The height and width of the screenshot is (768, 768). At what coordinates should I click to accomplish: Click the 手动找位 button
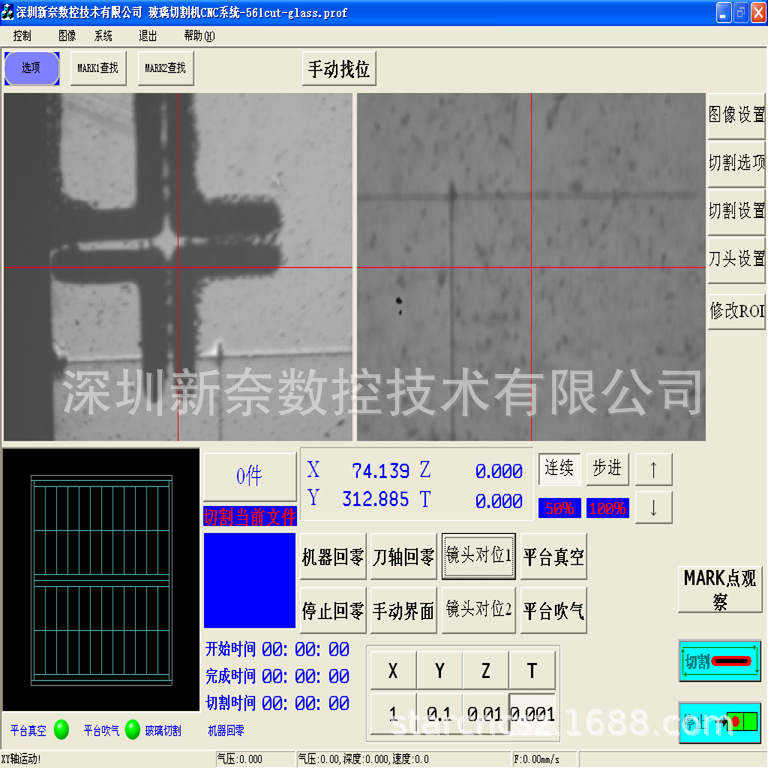tap(339, 69)
